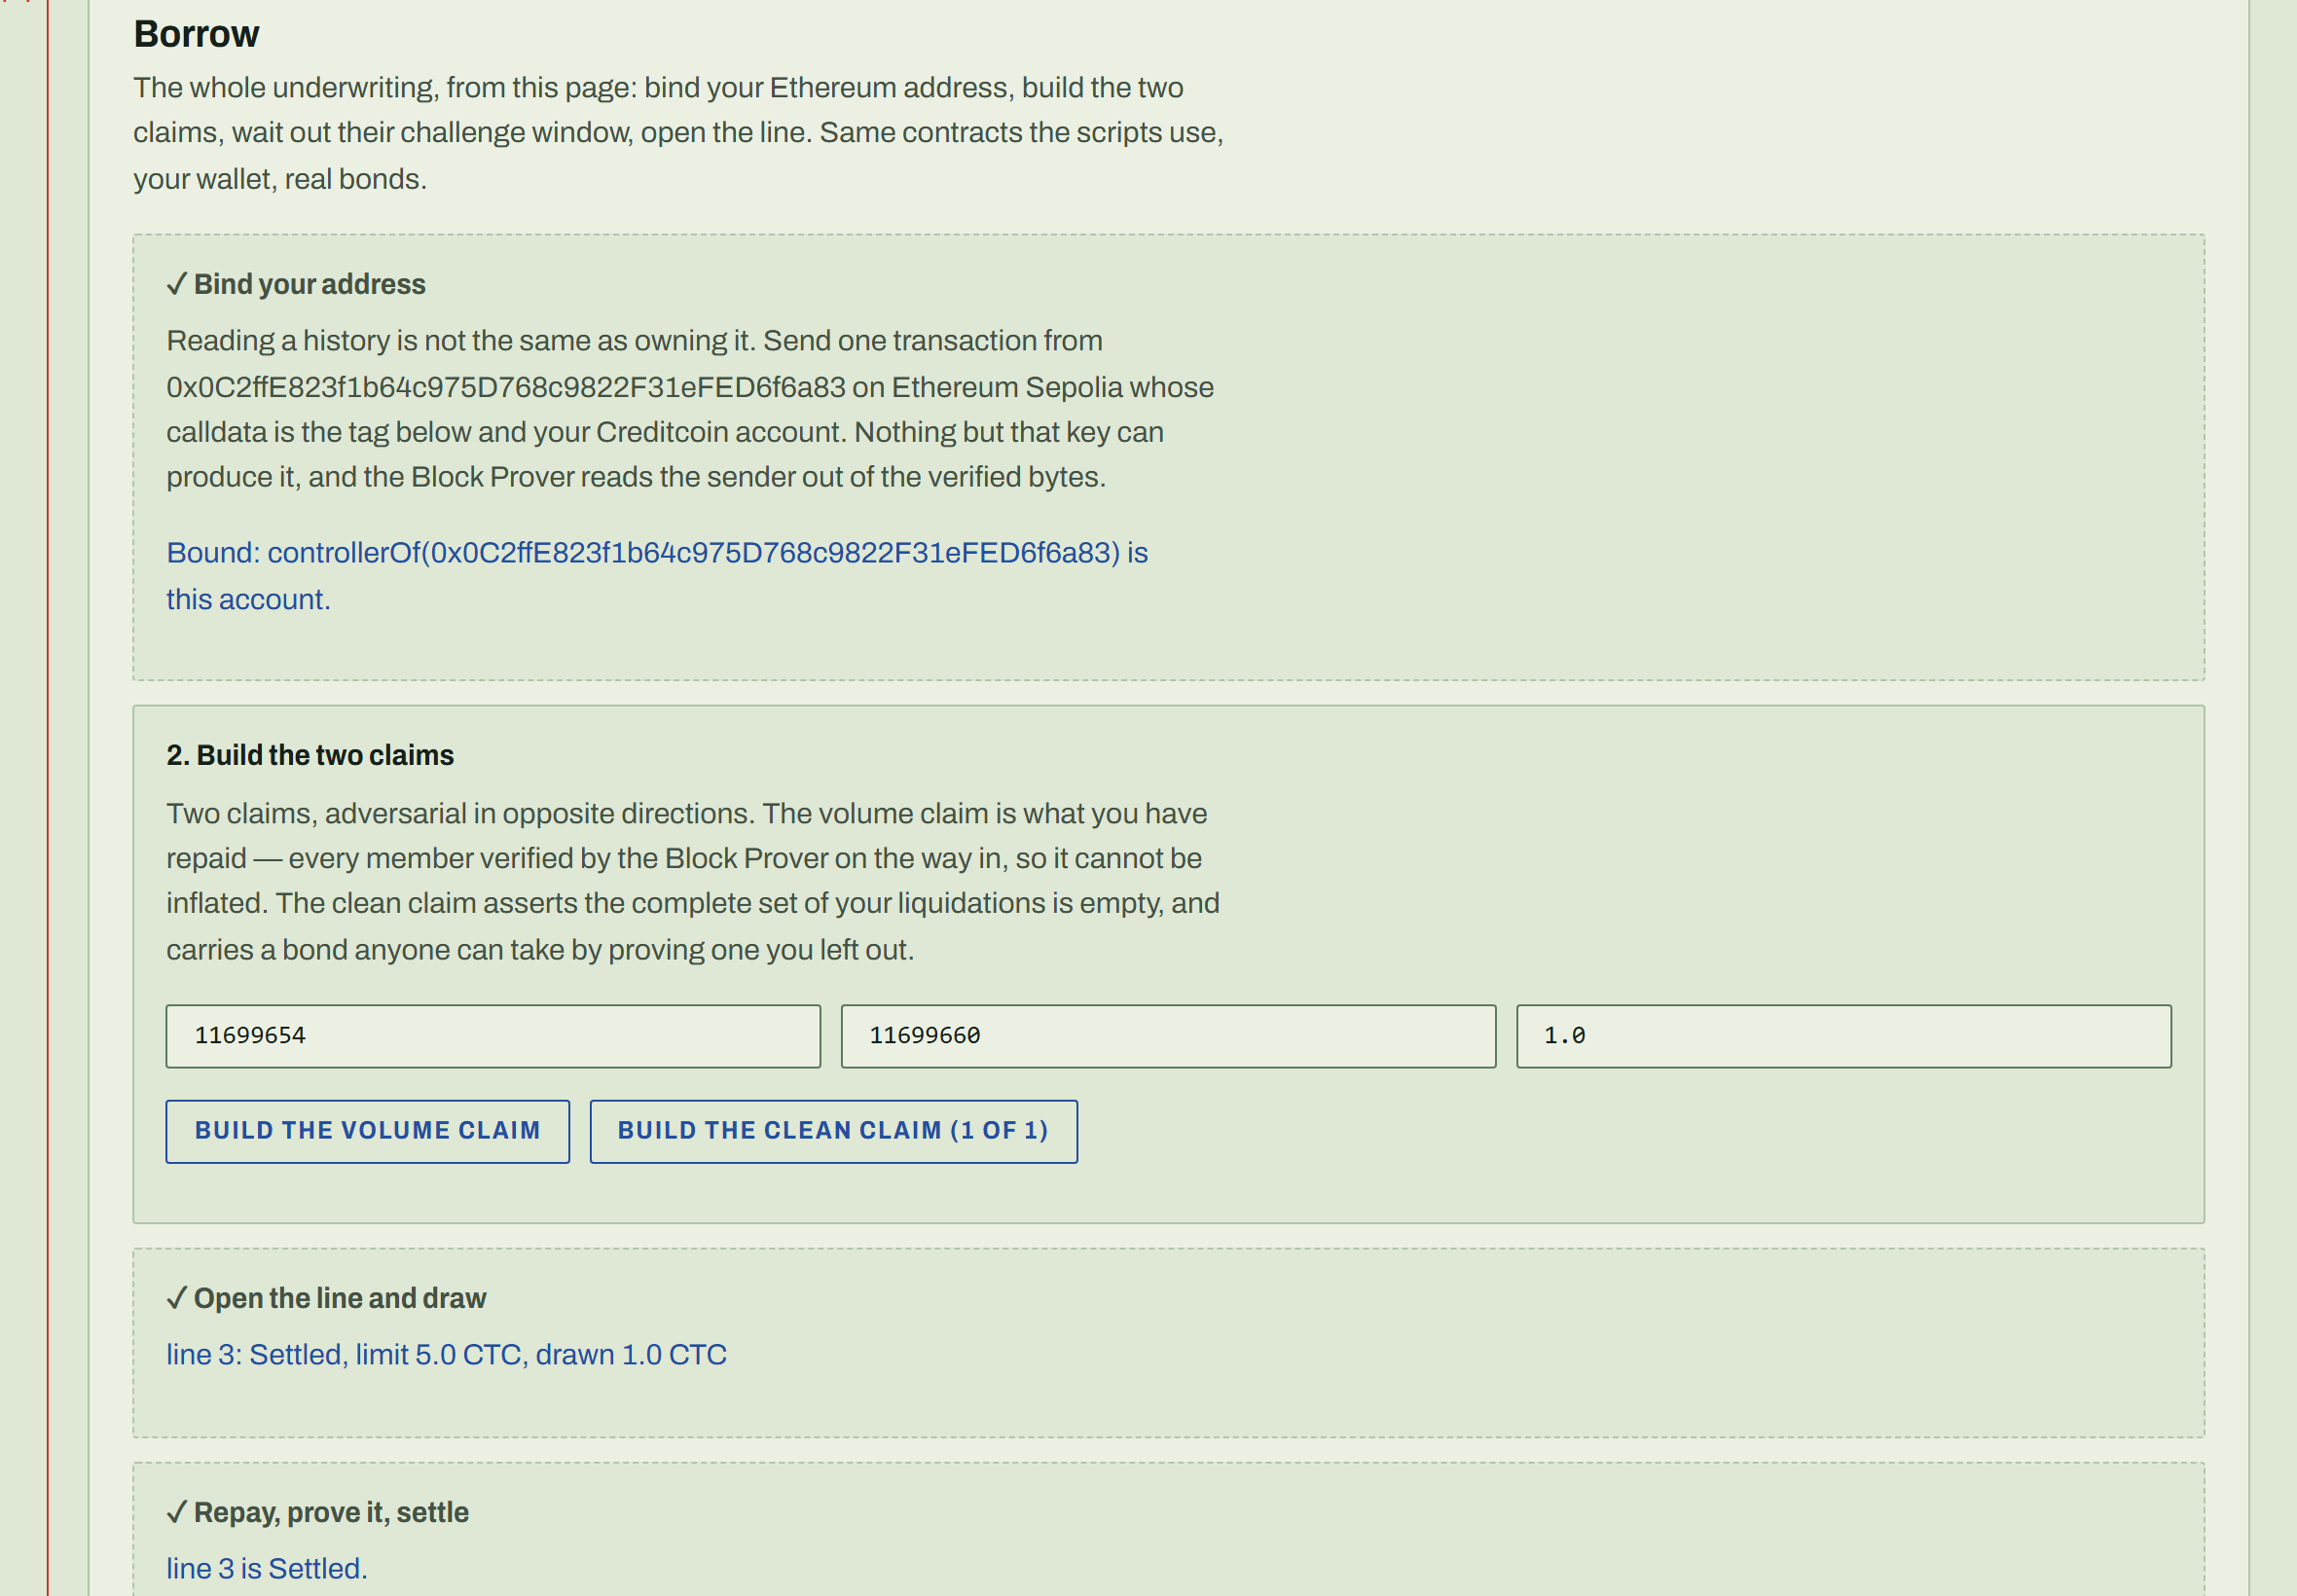The height and width of the screenshot is (1596, 2297).
Task: Click the Borrow intro paragraph about underwriting
Action: tap(678, 134)
